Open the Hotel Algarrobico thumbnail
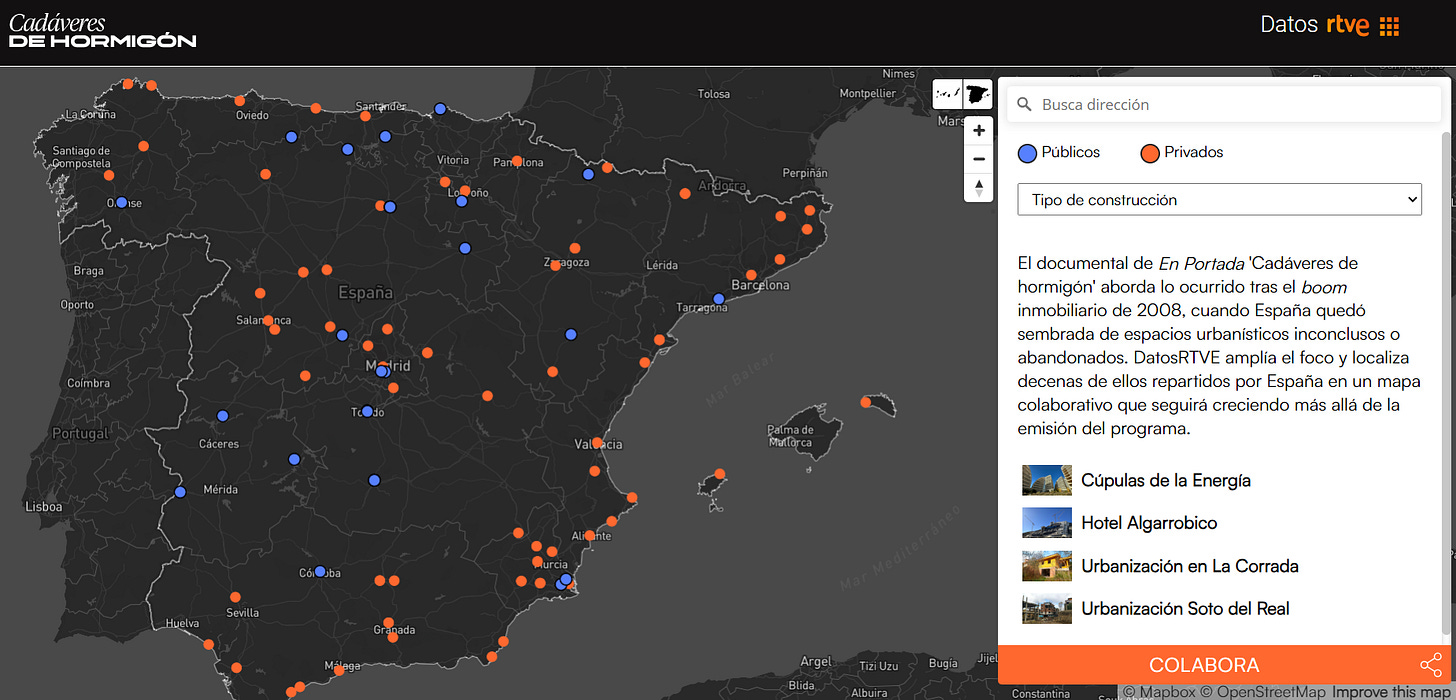 [1047, 523]
